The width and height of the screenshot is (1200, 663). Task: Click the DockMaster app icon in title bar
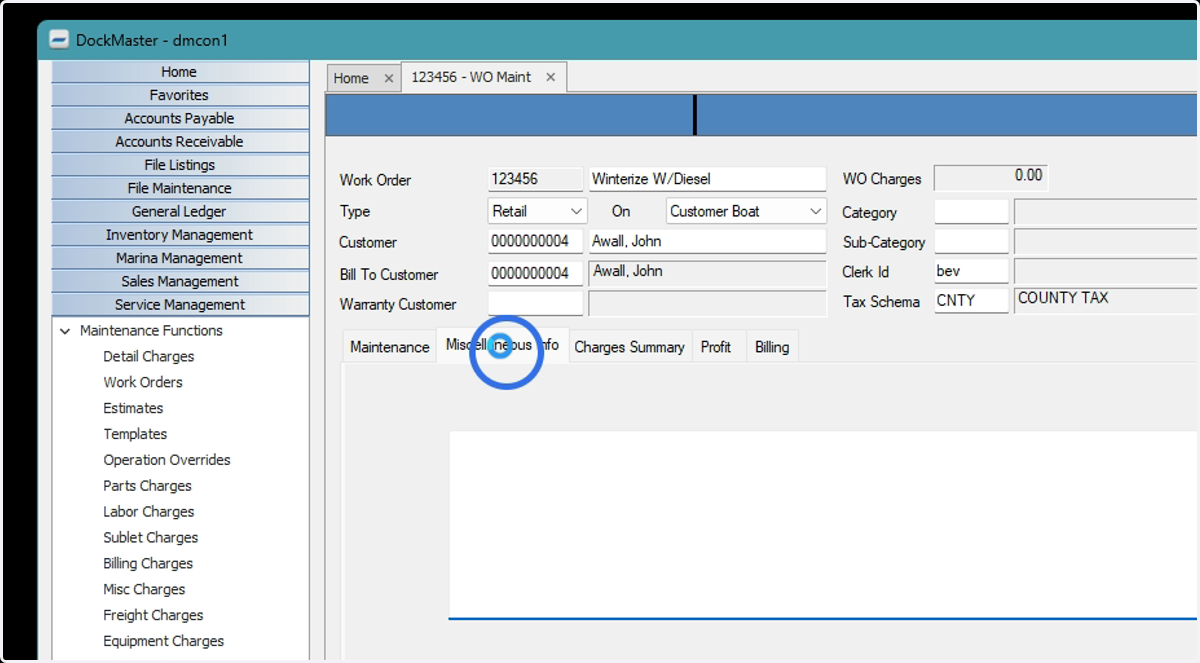(x=60, y=41)
